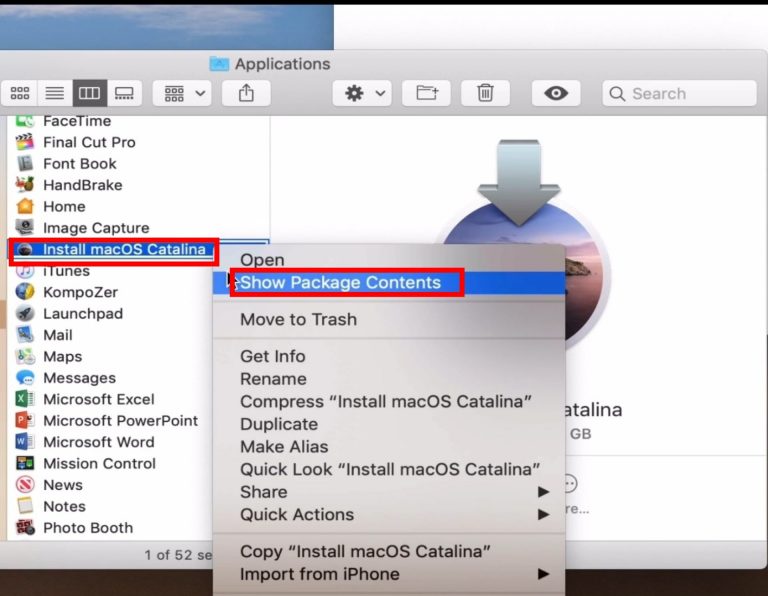
Task: Click the Maps app icon
Action: point(24,357)
